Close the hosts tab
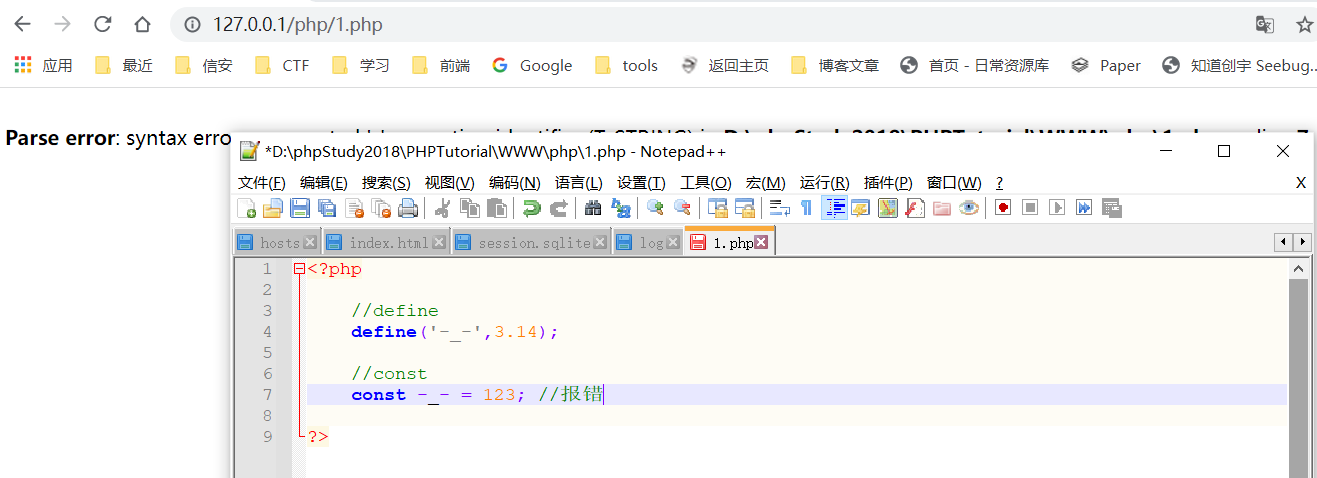Screen dimensions: 1317x478 (310, 242)
